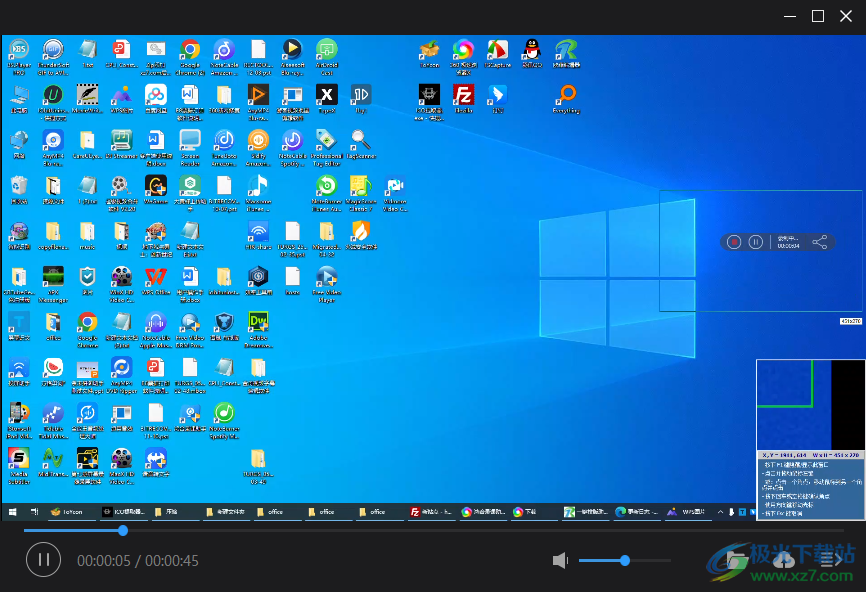Launch the APK Messenger icon
Image resolution: width=866 pixels, height=592 pixels.
point(53,284)
